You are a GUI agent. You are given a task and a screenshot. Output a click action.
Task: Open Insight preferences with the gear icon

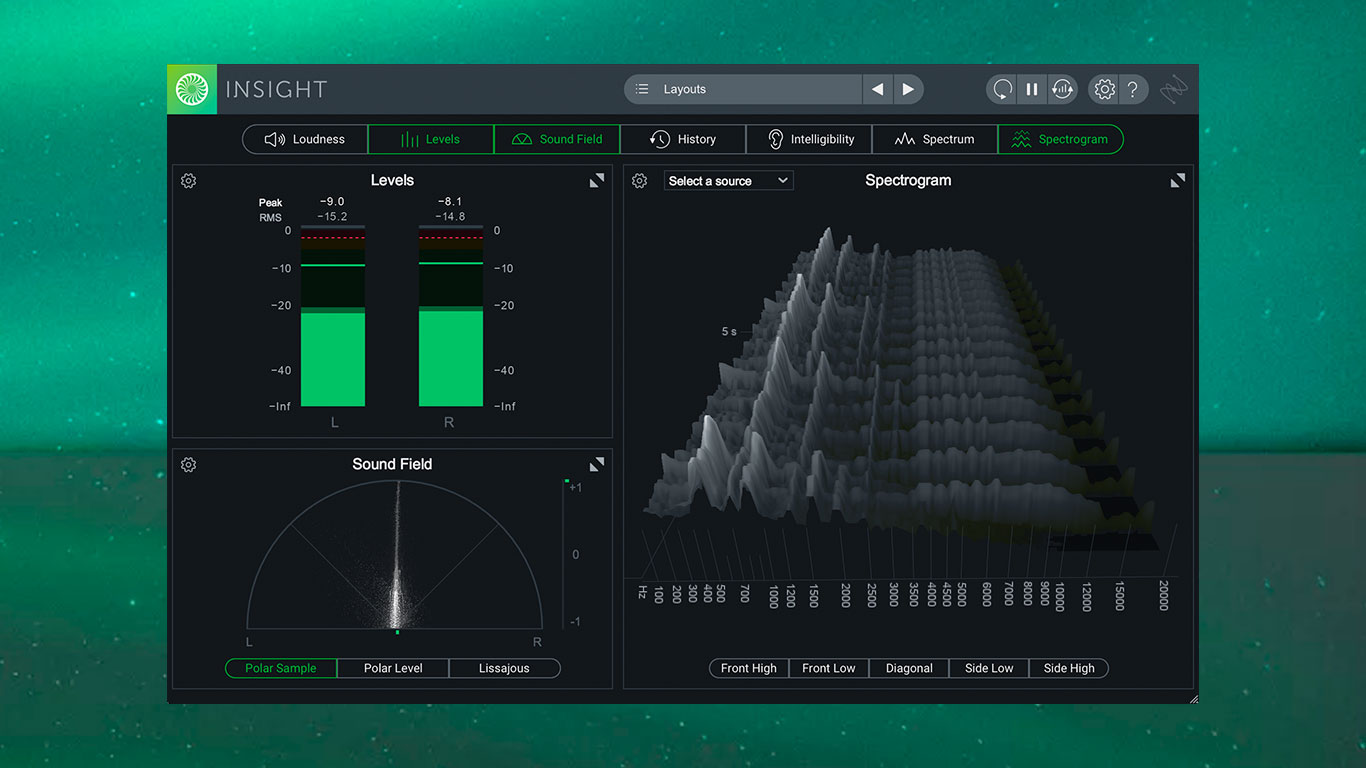[1104, 89]
